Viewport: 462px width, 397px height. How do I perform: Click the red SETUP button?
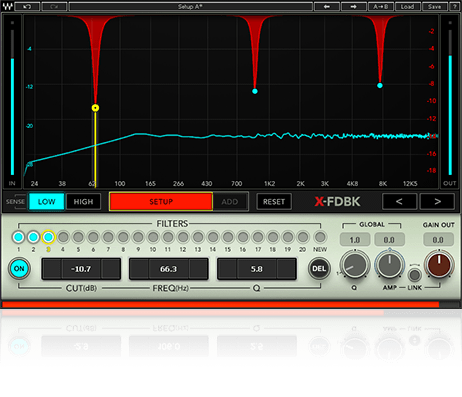[161, 202]
